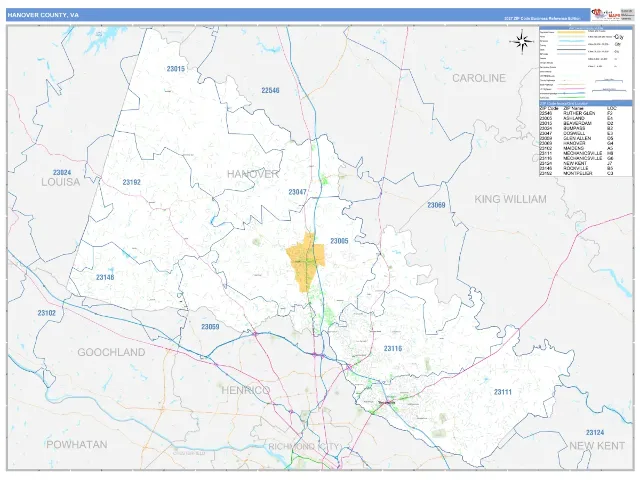Viewport: 640px width, 480px height.
Task: Click the orange Ashland town area
Action: tap(306, 262)
